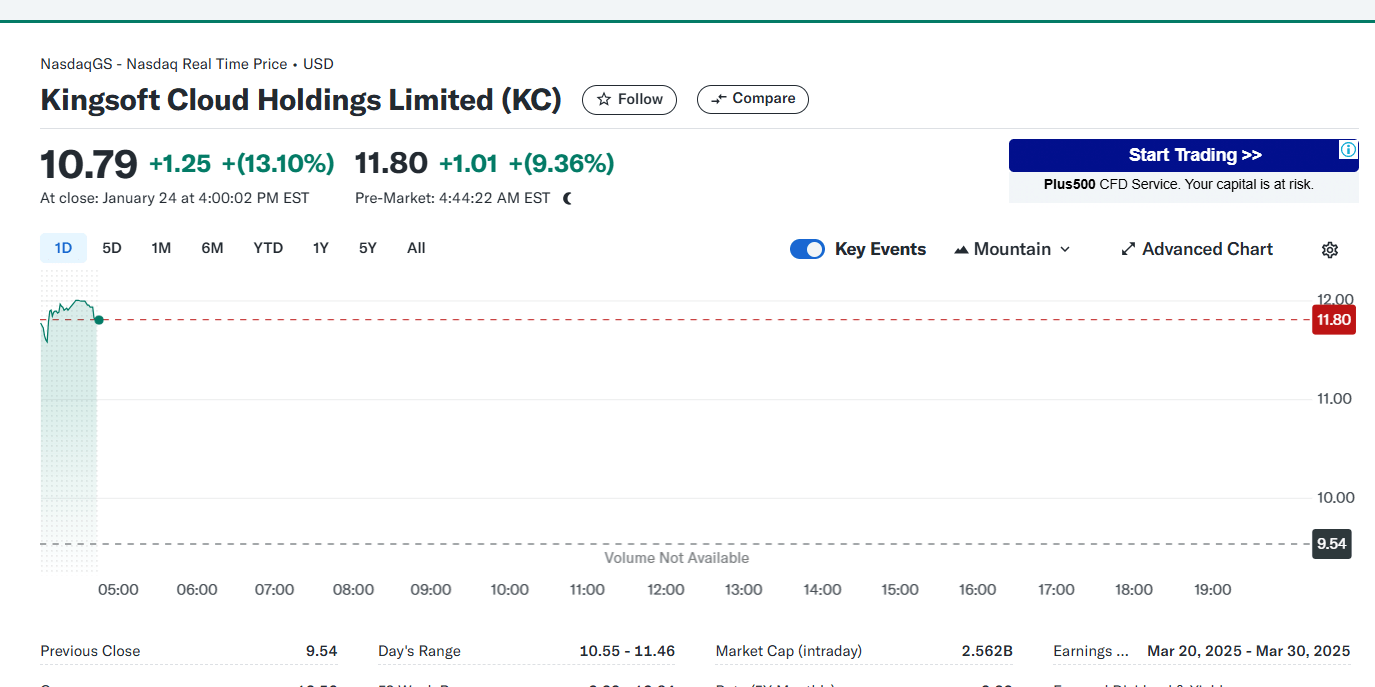Click the At close January 24 timestamp
Viewport: 1375px width, 687px height.
[175, 198]
